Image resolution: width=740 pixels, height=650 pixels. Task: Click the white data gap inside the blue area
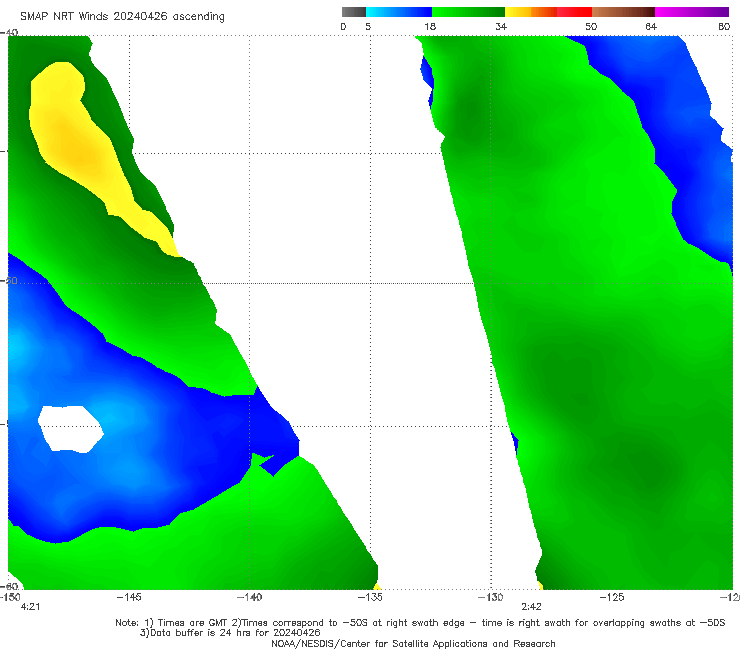tap(70, 429)
